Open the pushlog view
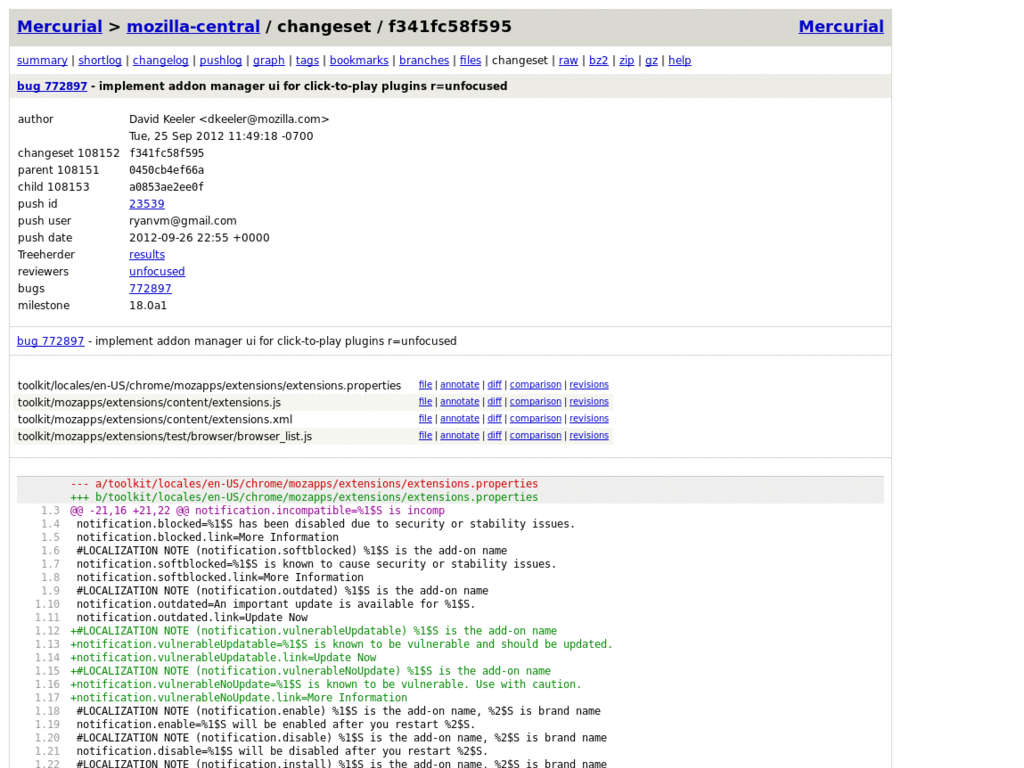1024x768 pixels. click(221, 61)
